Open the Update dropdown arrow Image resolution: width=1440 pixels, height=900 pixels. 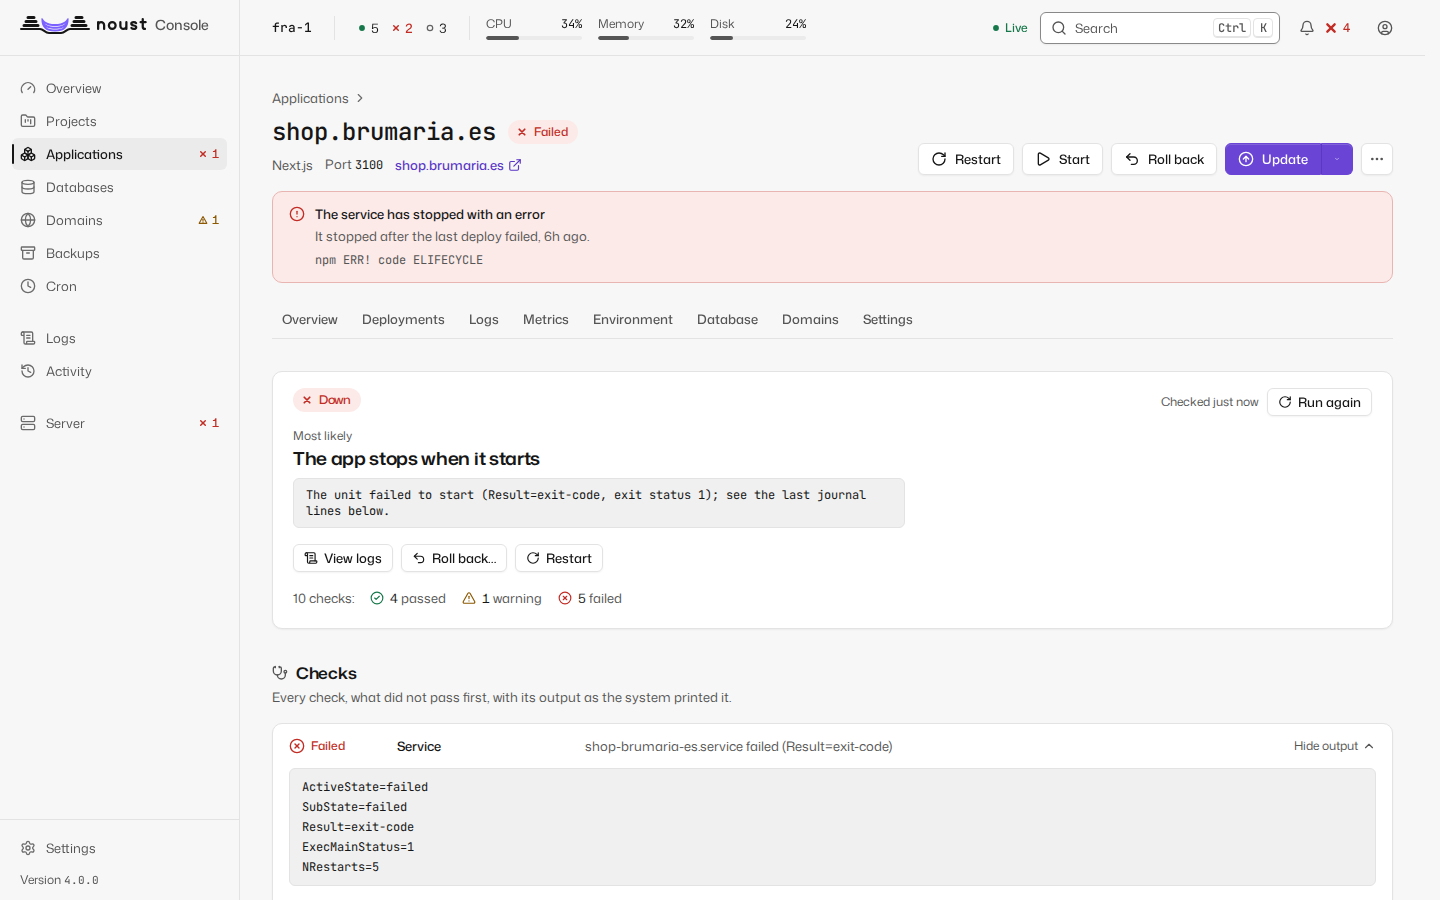(x=1337, y=159)
